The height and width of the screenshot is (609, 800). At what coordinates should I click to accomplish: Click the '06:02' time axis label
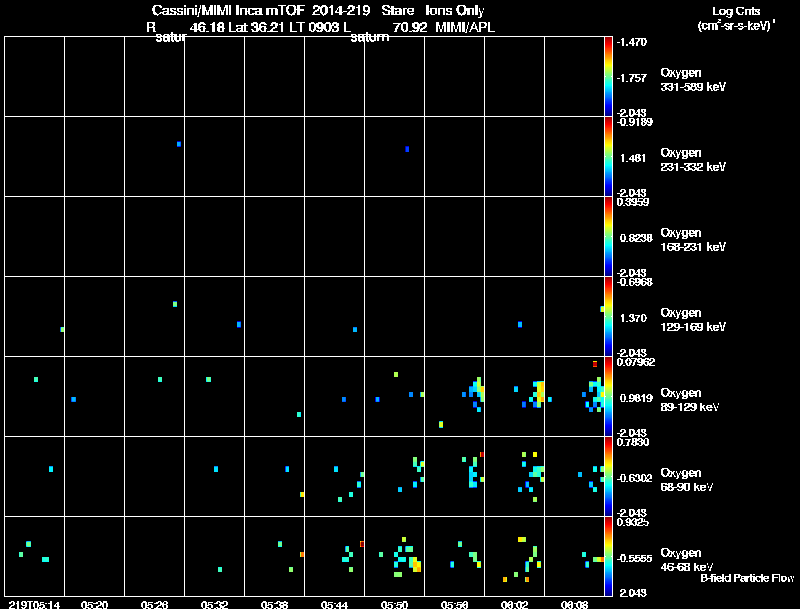click(514, 604)
